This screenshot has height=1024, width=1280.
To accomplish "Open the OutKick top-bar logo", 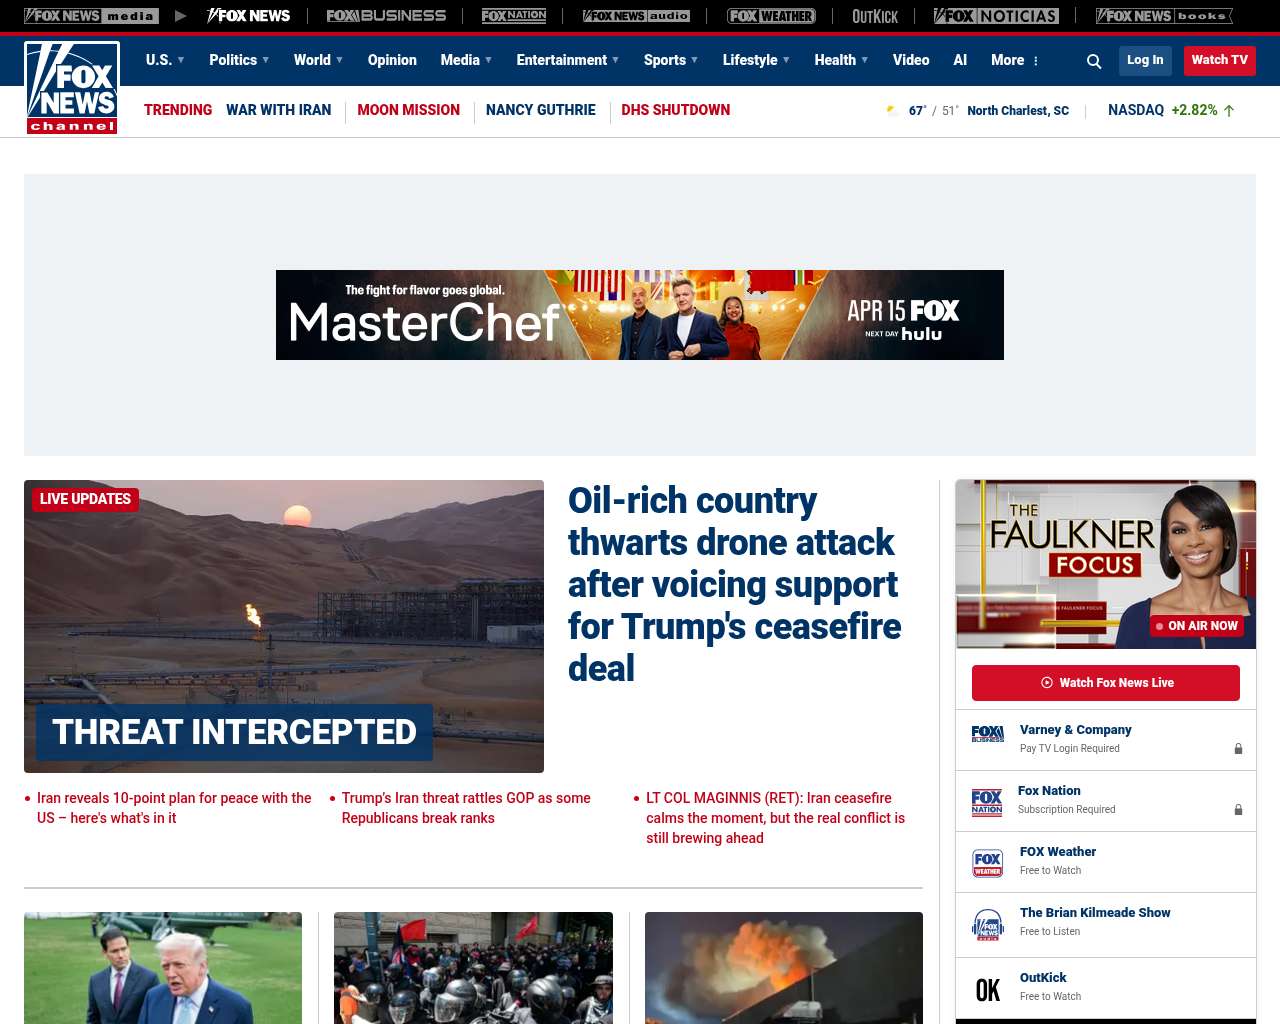I will coord(875,16).
